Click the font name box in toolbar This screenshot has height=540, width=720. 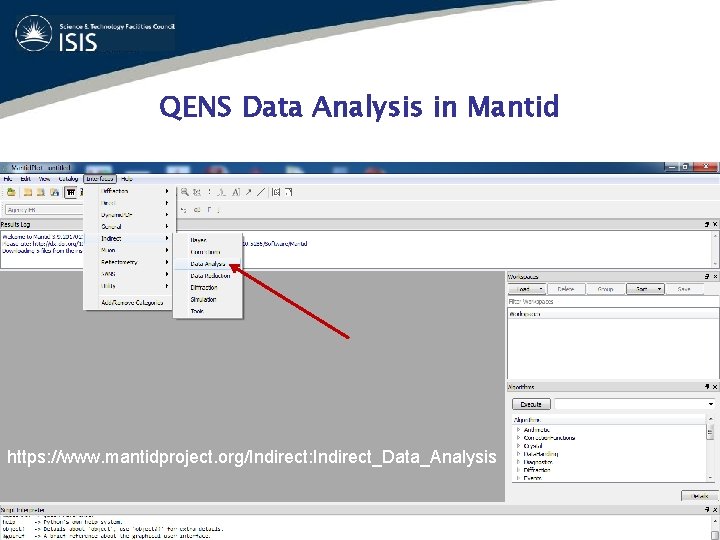44,210
